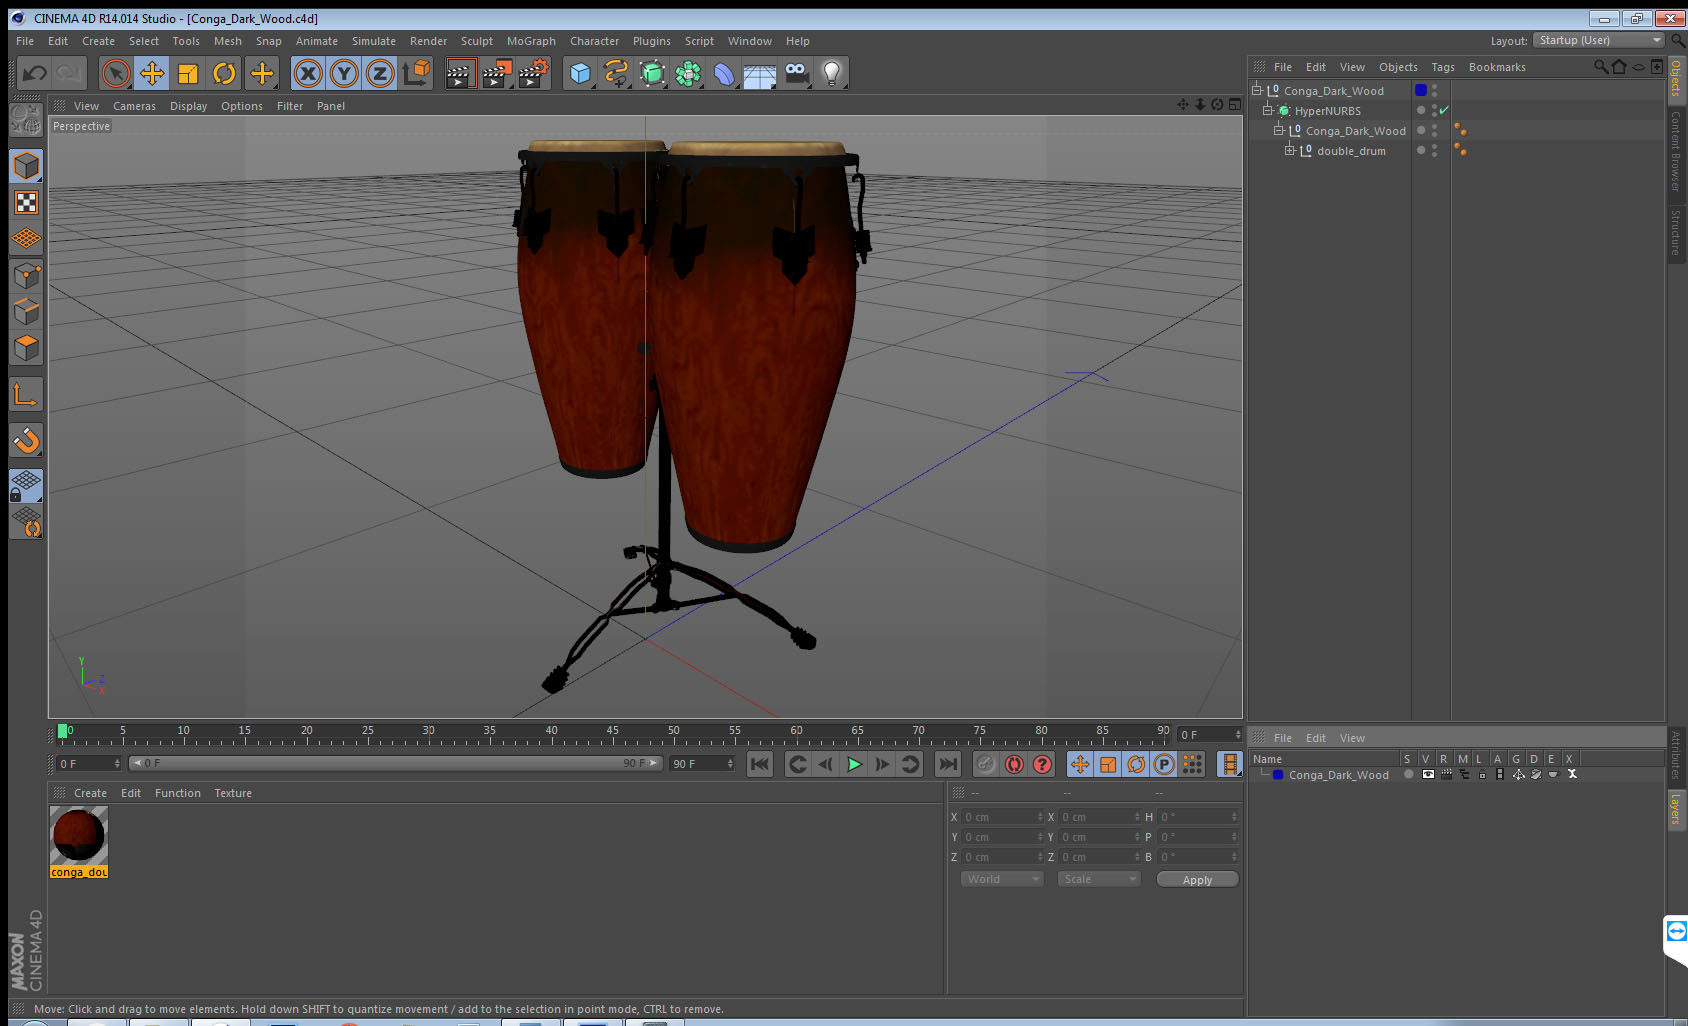Open the Sculpt menu

pos(477,41)
